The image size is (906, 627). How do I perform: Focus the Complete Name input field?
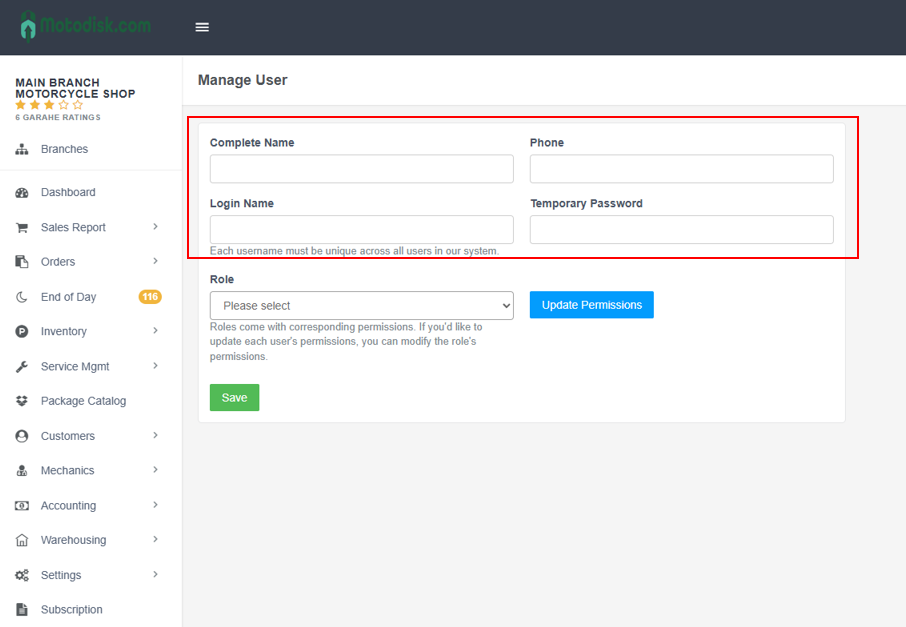click(361, 169)
